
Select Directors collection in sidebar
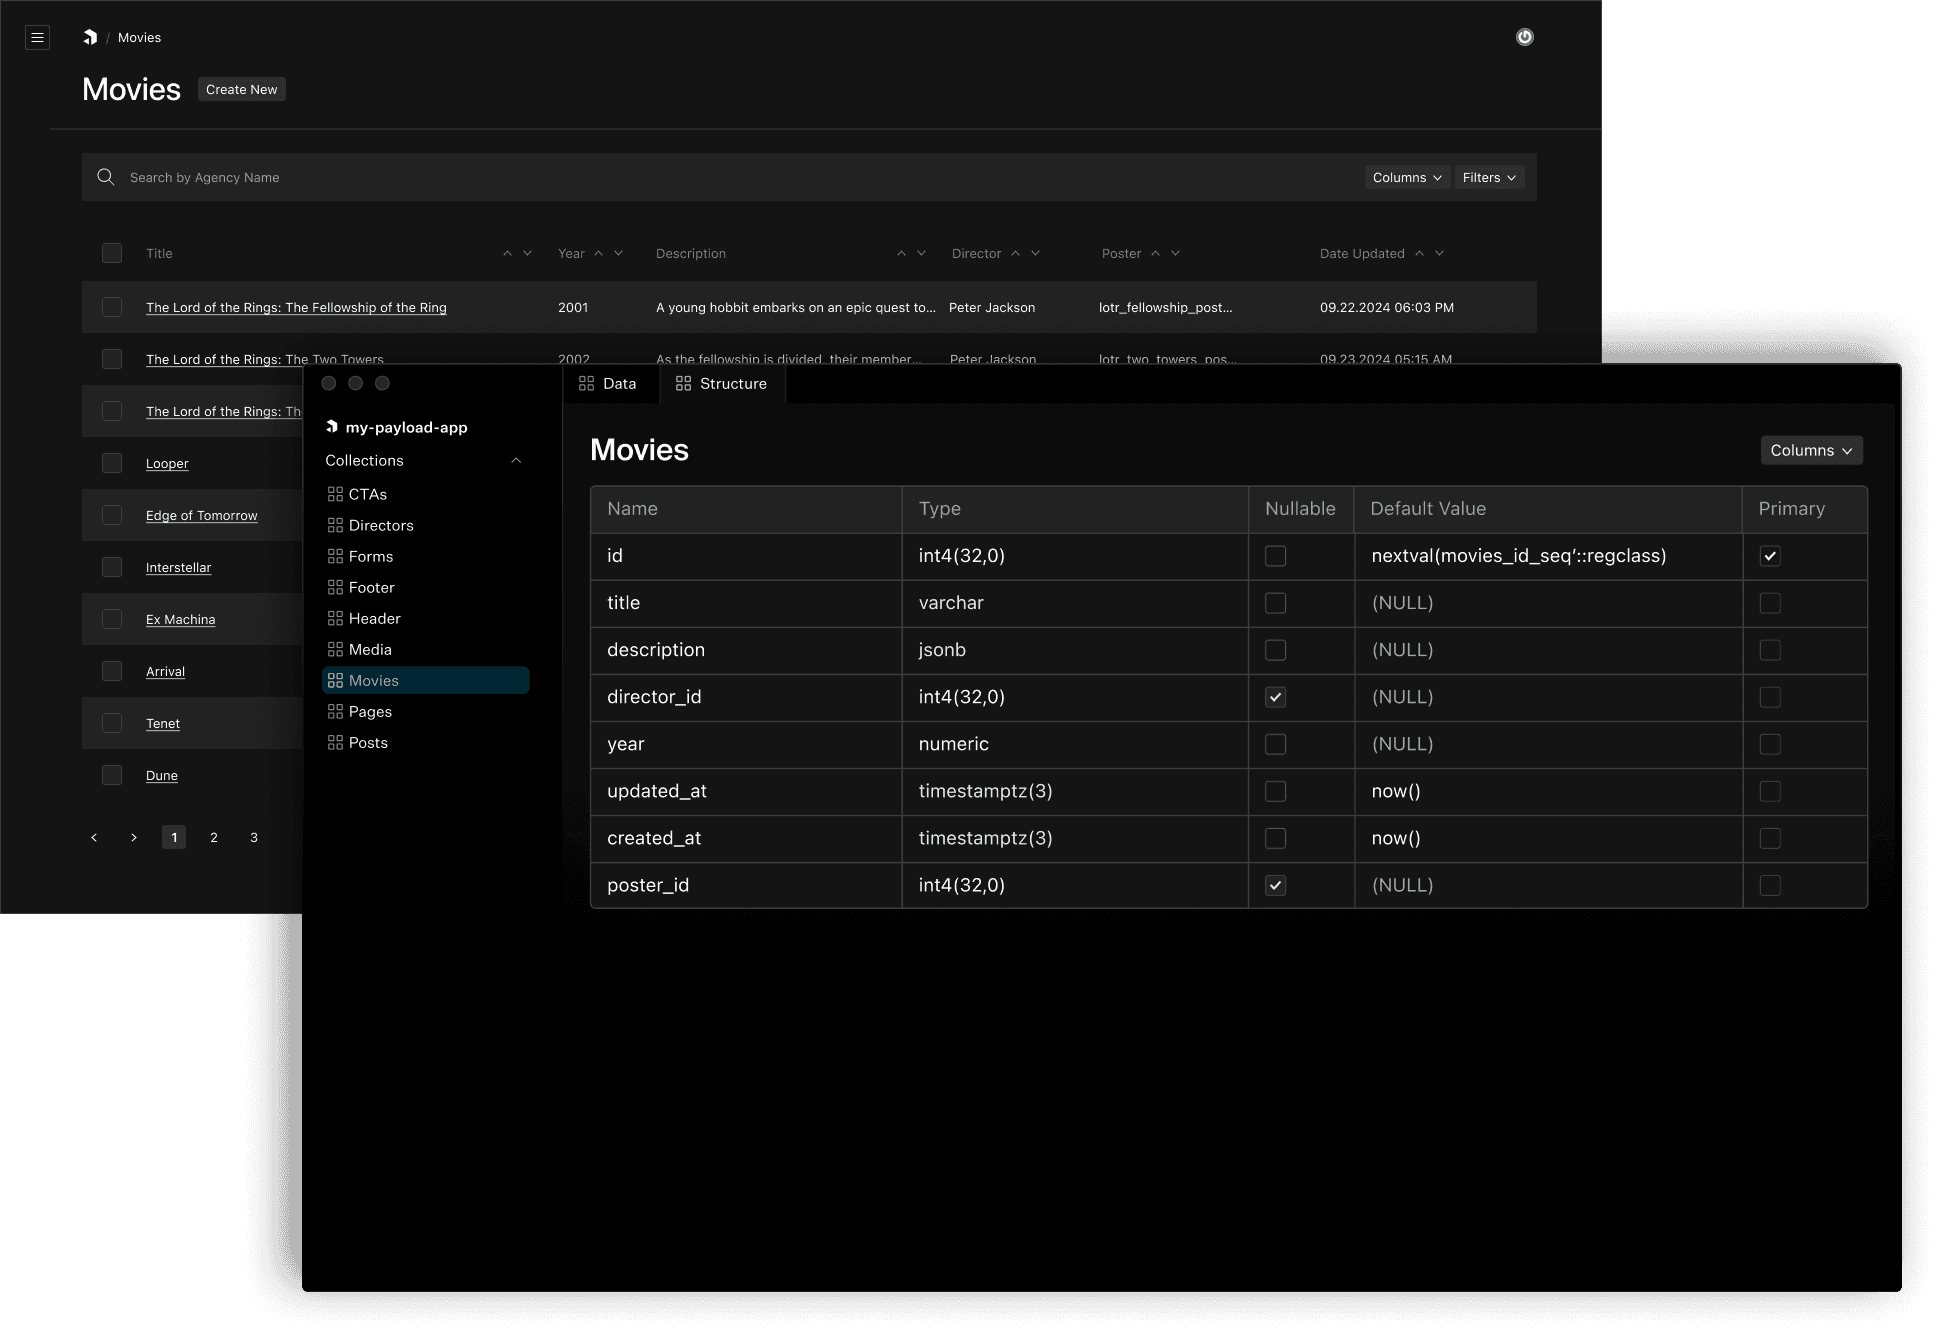point(425,525)
